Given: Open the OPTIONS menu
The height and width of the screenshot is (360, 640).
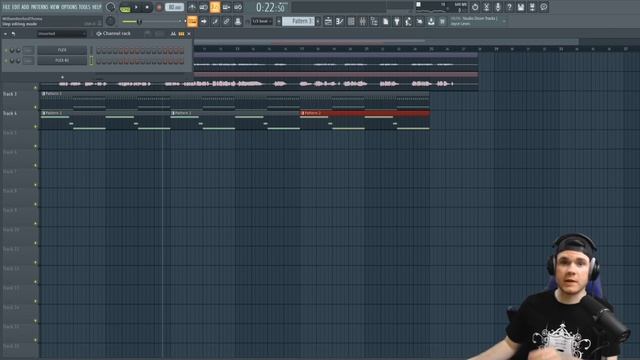Looking at the screenshot, I should 69,7.
